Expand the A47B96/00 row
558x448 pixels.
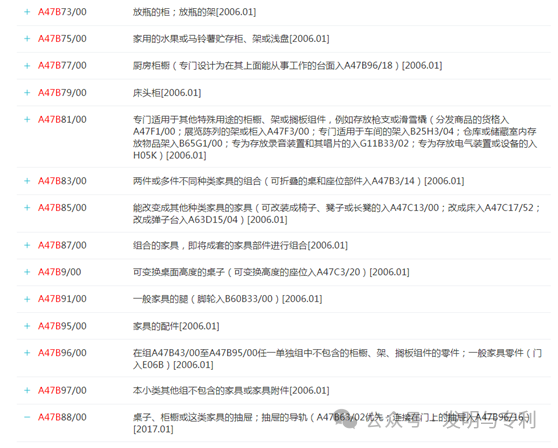[x=27, y=353]
